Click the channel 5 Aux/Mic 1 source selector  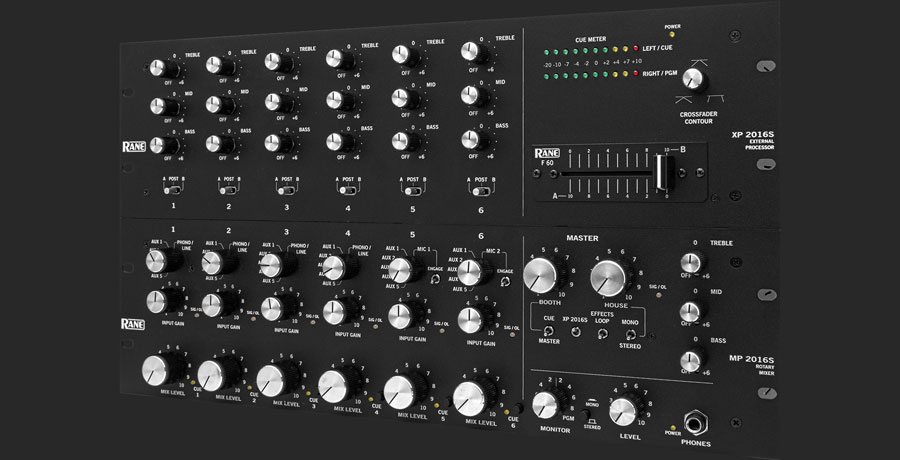point(400,269)
